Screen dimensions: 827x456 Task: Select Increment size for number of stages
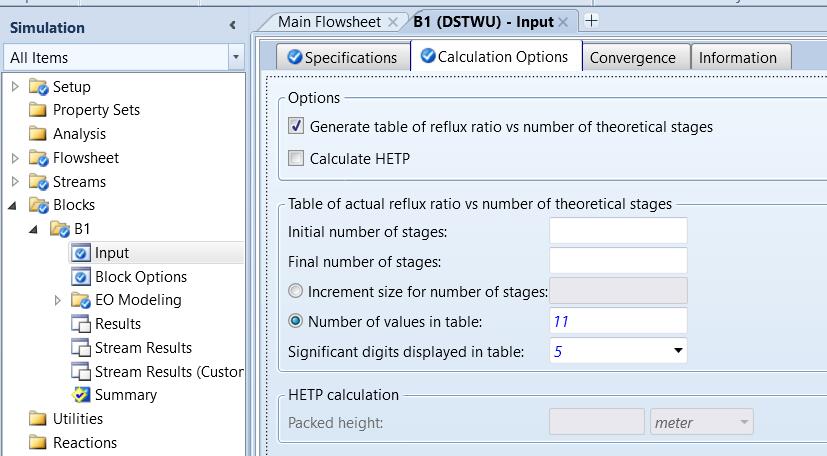pos(296,291)
